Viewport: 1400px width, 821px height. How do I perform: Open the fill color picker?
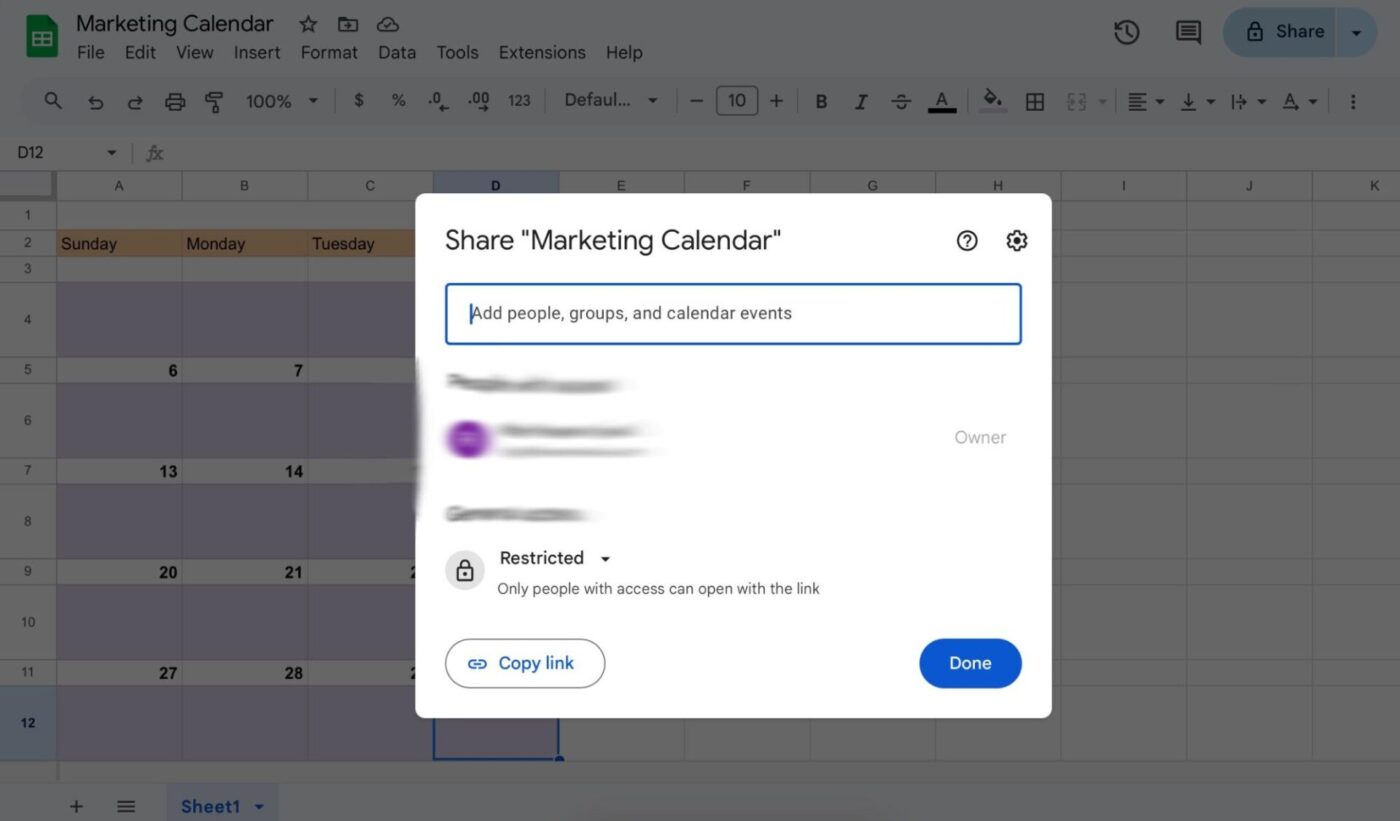coord(992,101)
